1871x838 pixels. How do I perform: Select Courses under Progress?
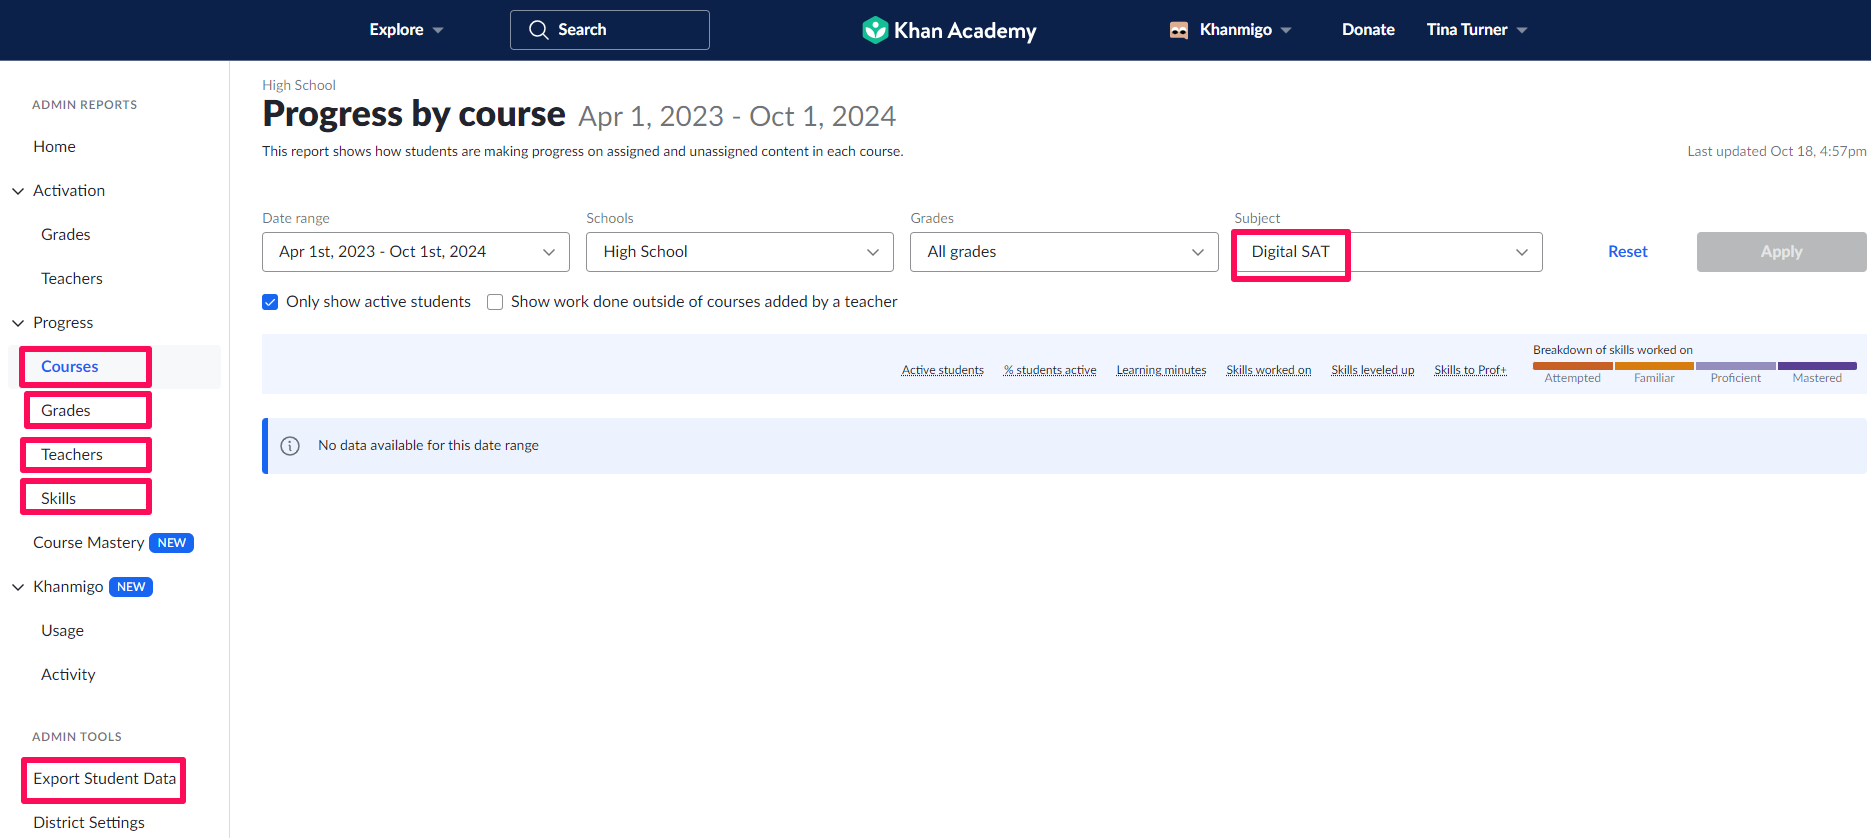click(70, 367)
